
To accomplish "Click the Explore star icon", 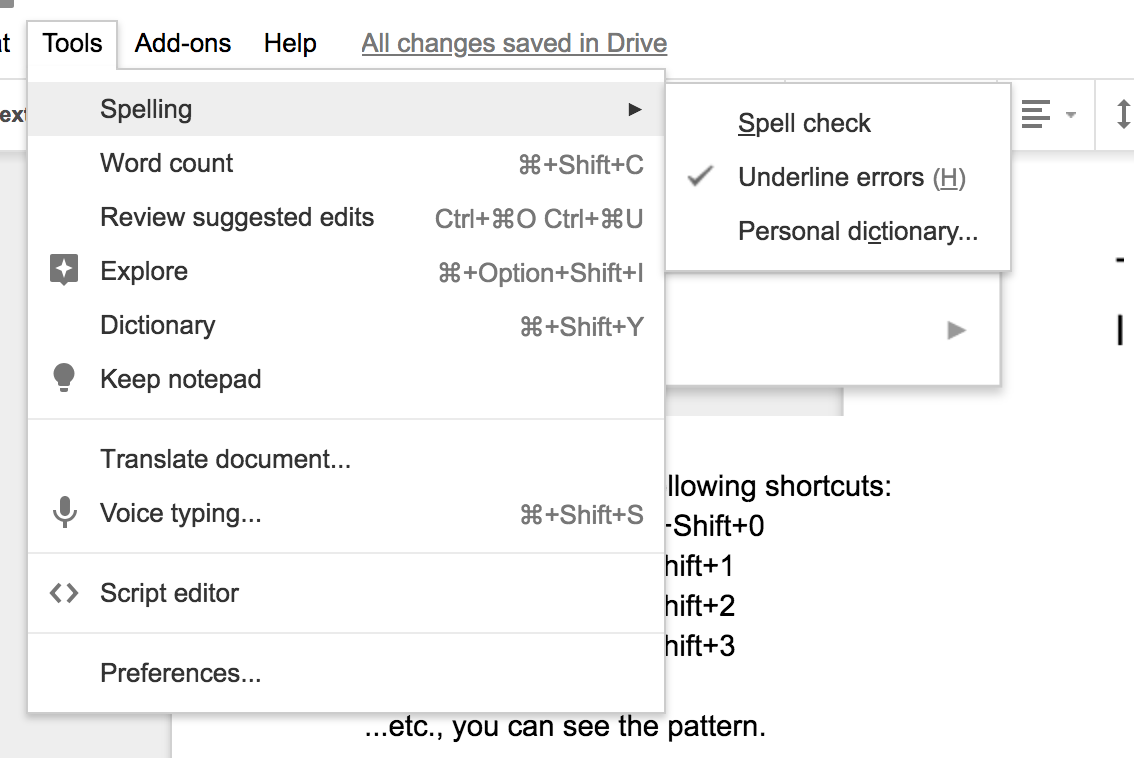I will pos(64,271).
